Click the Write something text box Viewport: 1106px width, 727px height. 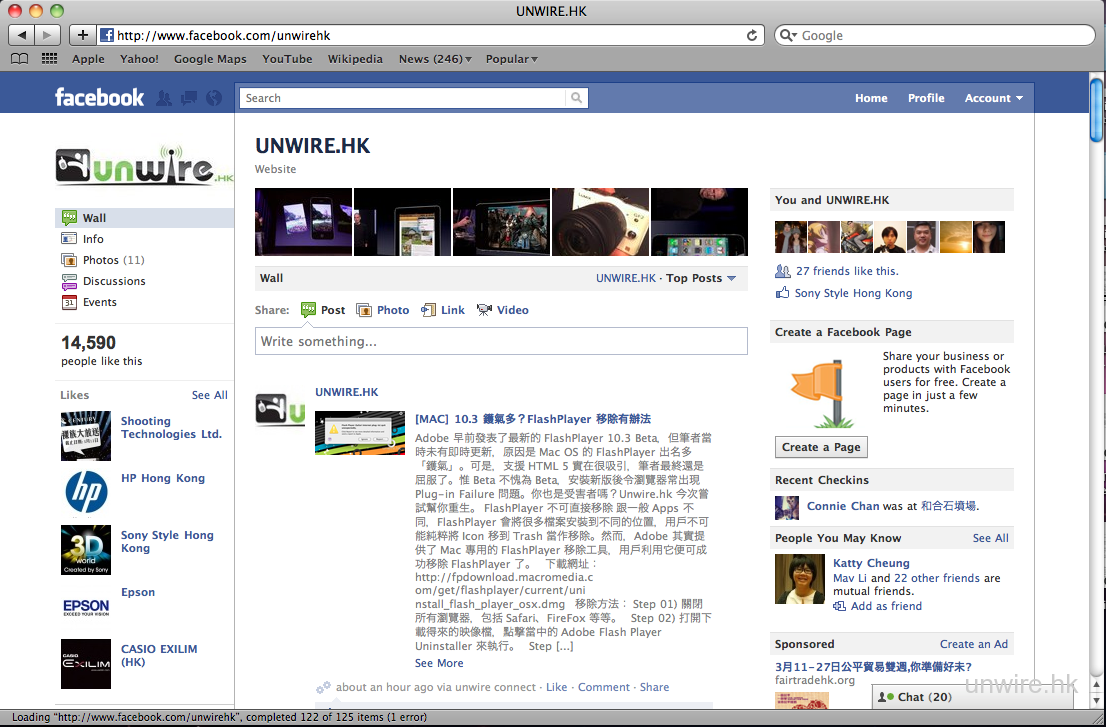click(501, 341)
